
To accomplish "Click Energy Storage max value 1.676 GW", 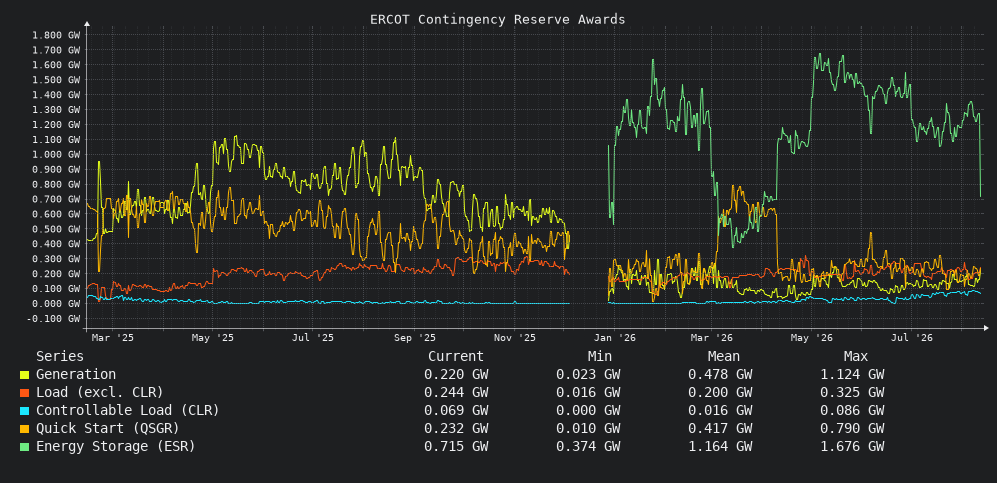I will (x=852, y=446).
